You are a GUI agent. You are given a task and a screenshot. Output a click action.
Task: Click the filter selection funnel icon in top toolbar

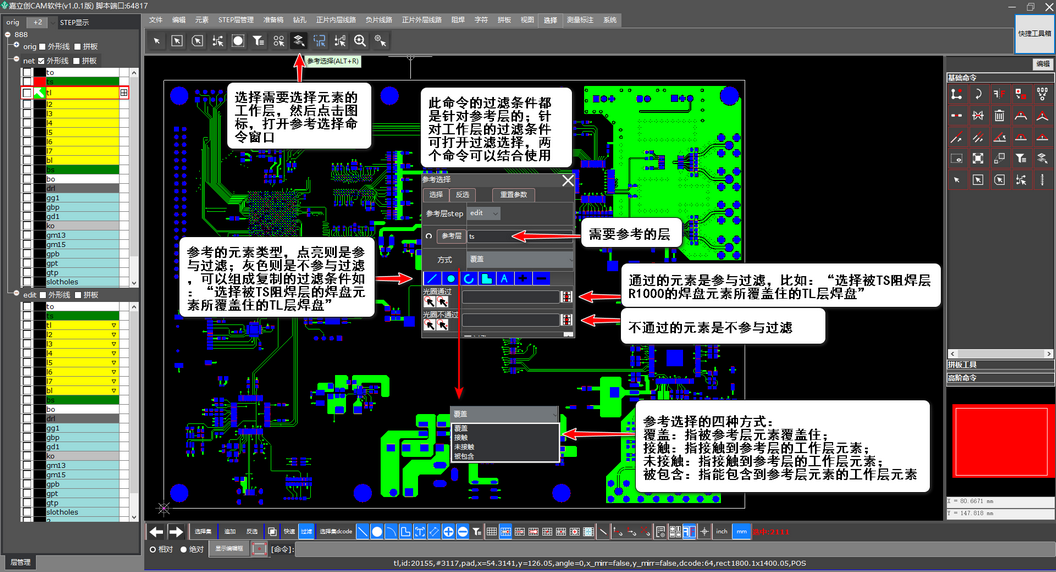click(258, 40)
